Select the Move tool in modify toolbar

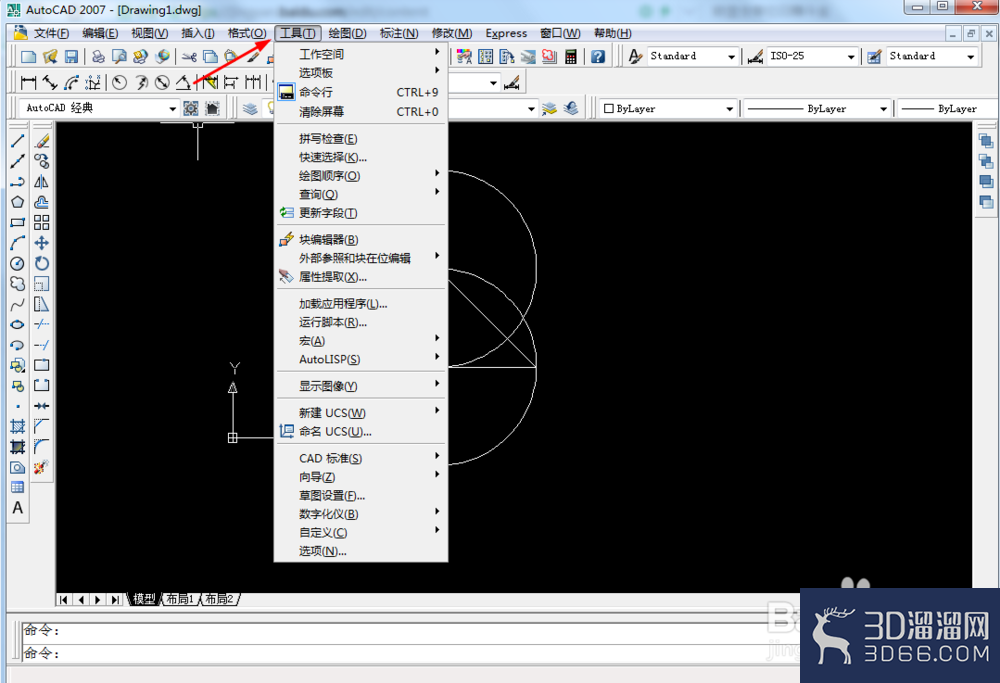click(41, 243)
